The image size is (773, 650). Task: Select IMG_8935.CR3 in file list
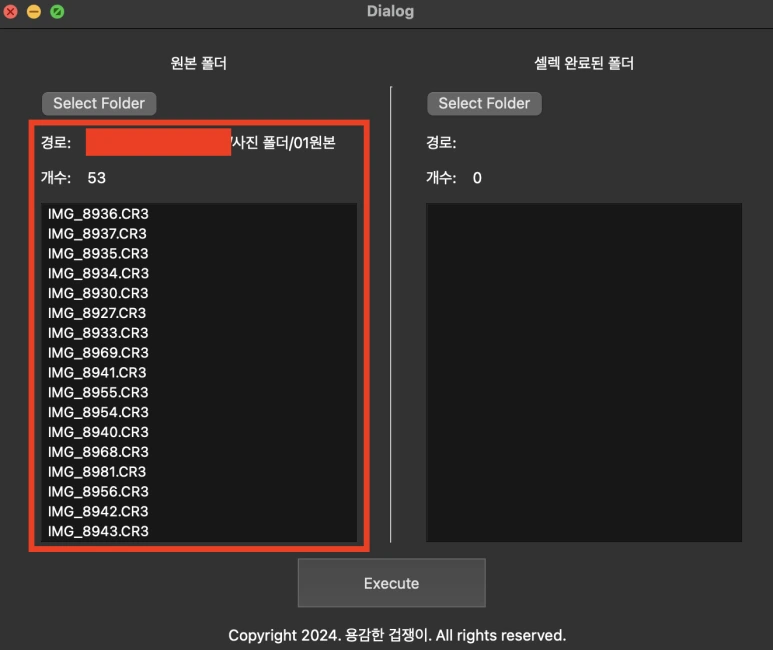199,253
